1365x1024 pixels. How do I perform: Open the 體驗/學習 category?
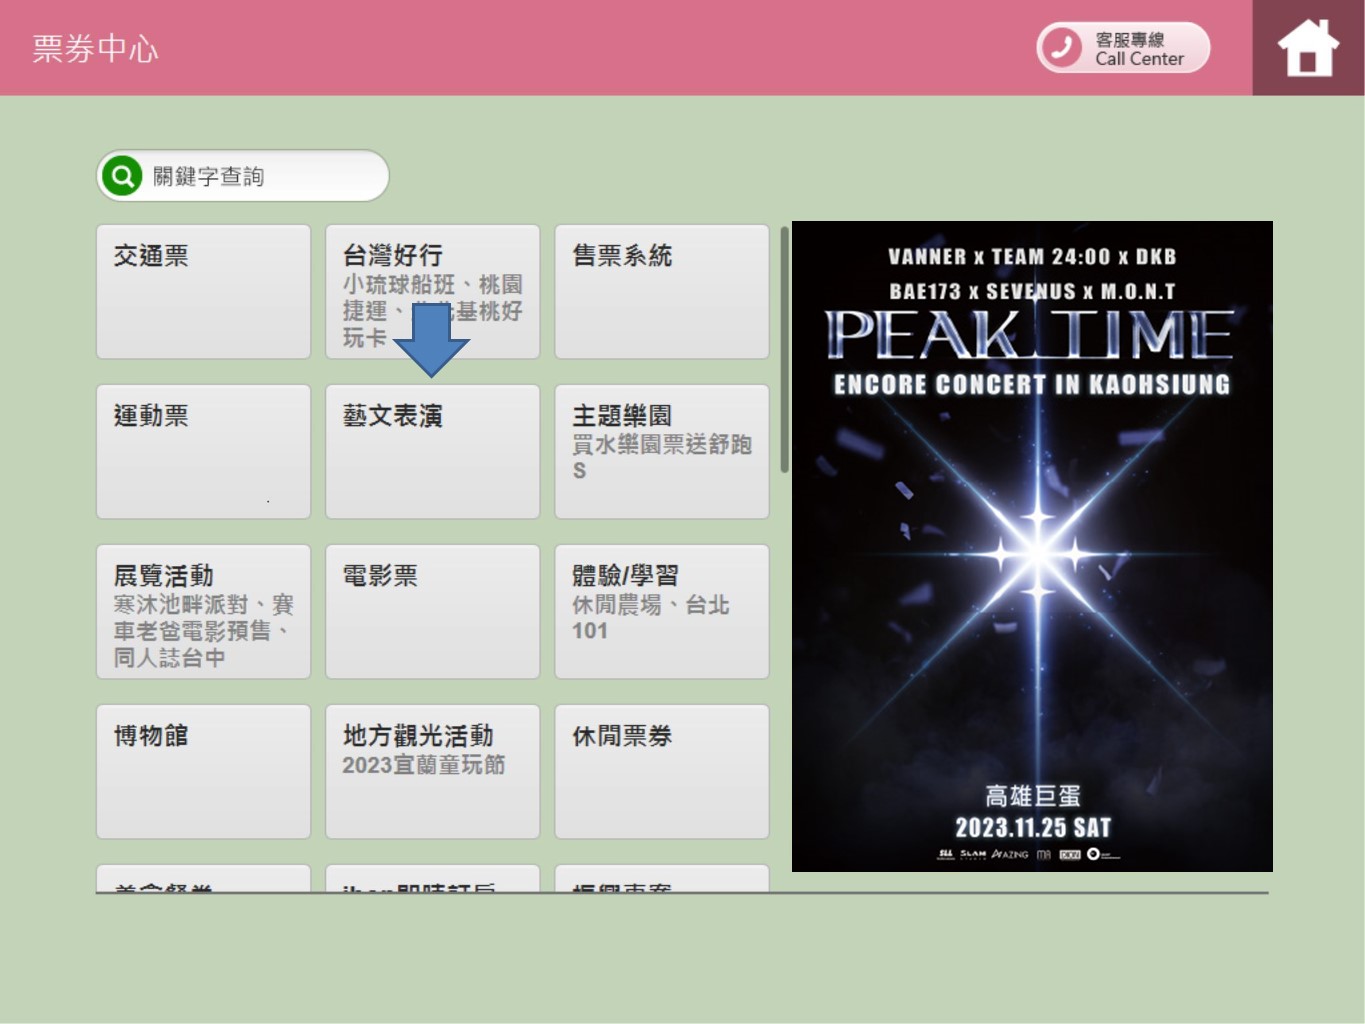[x=662, y=612]
